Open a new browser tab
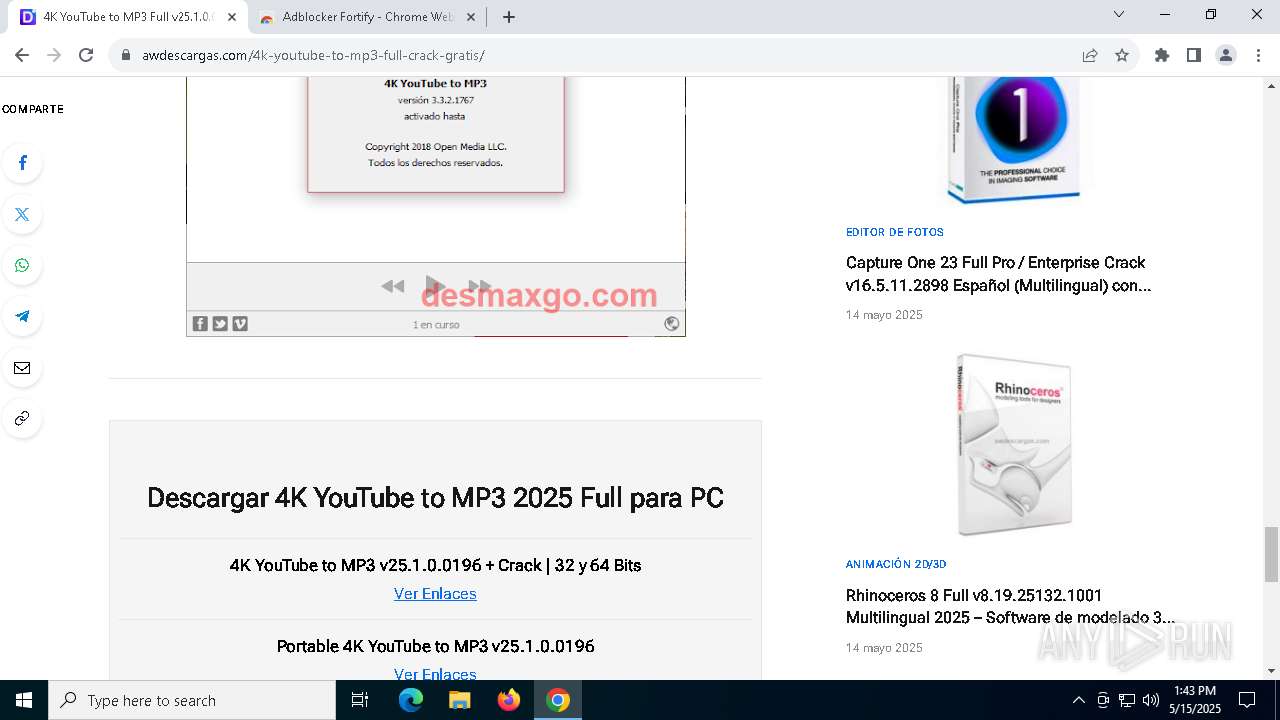 point(509,17)
